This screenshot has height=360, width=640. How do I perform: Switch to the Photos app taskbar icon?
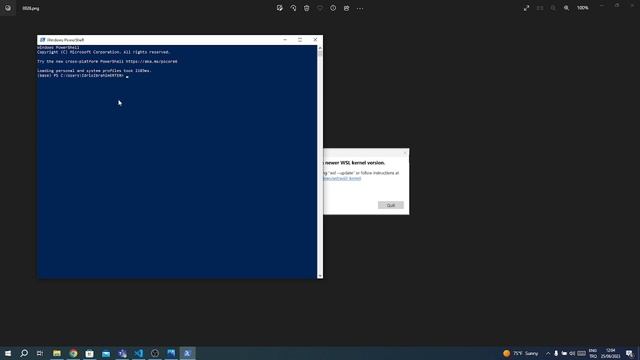pos(171,353)
